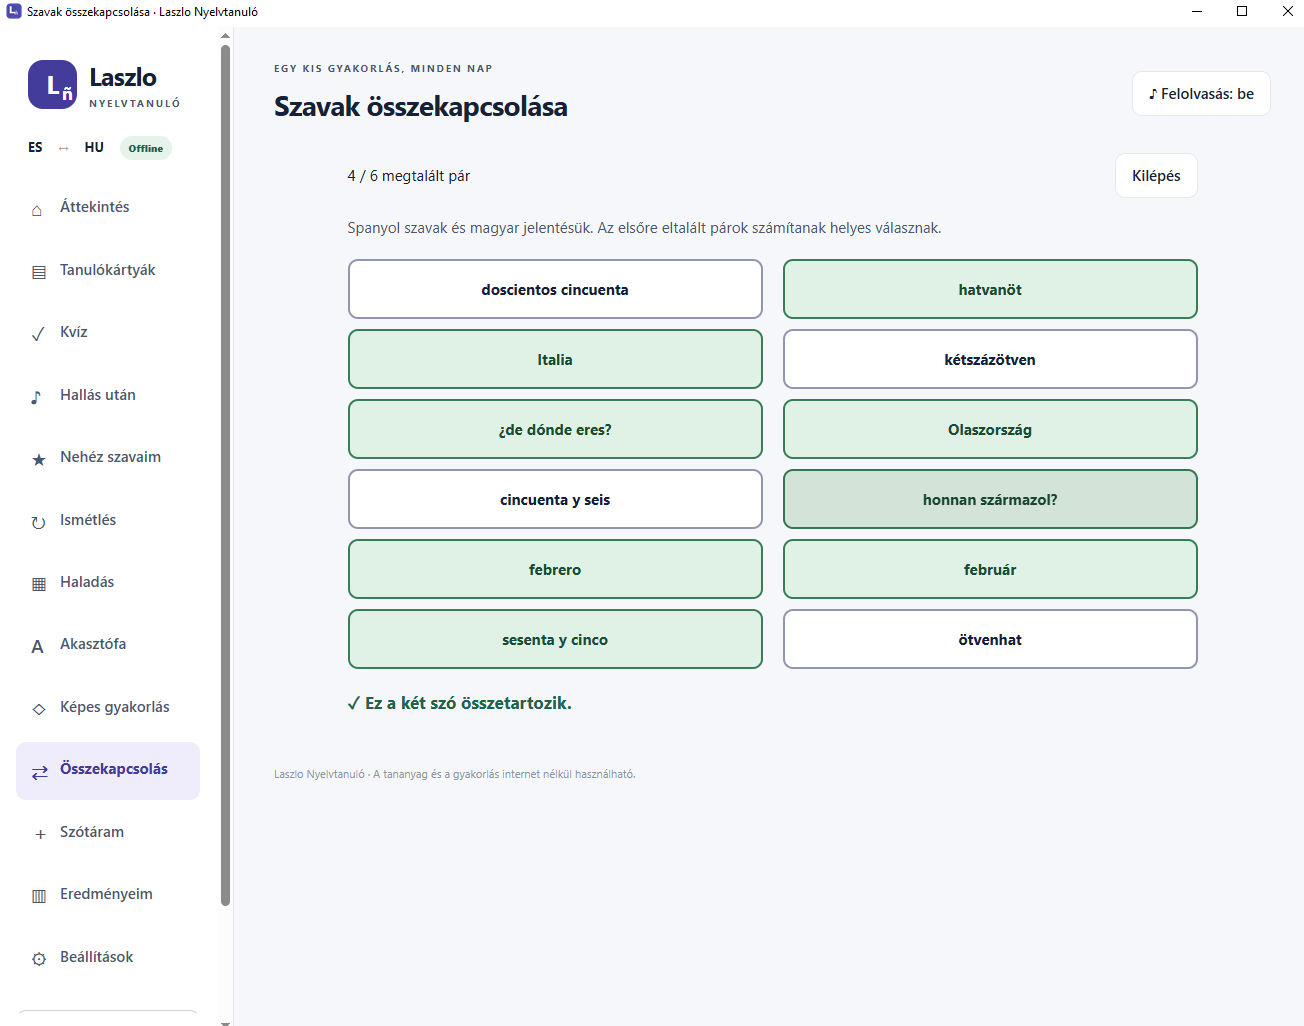Click the diamond icon beside Képes gyakorlás
This screenshot has width=1304, height=1026.
click(x=38, y=709)
